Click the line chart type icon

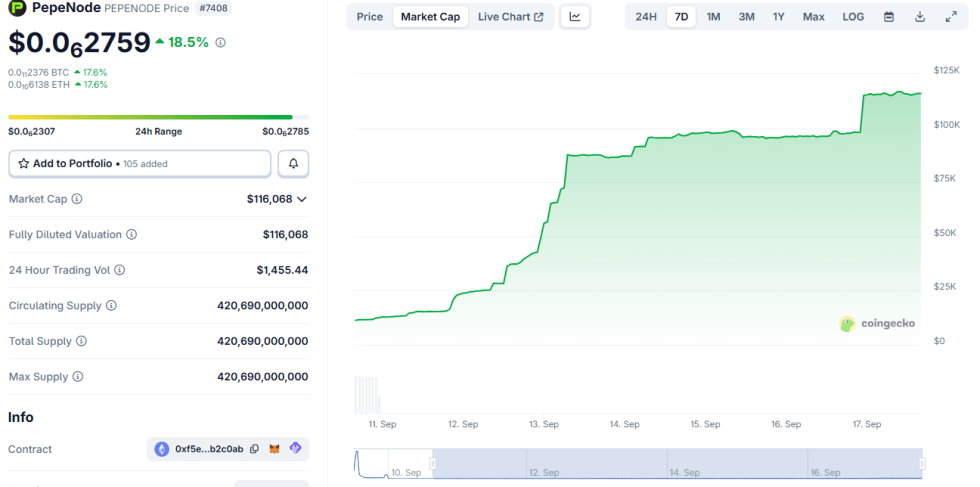(x=575, y=17)
